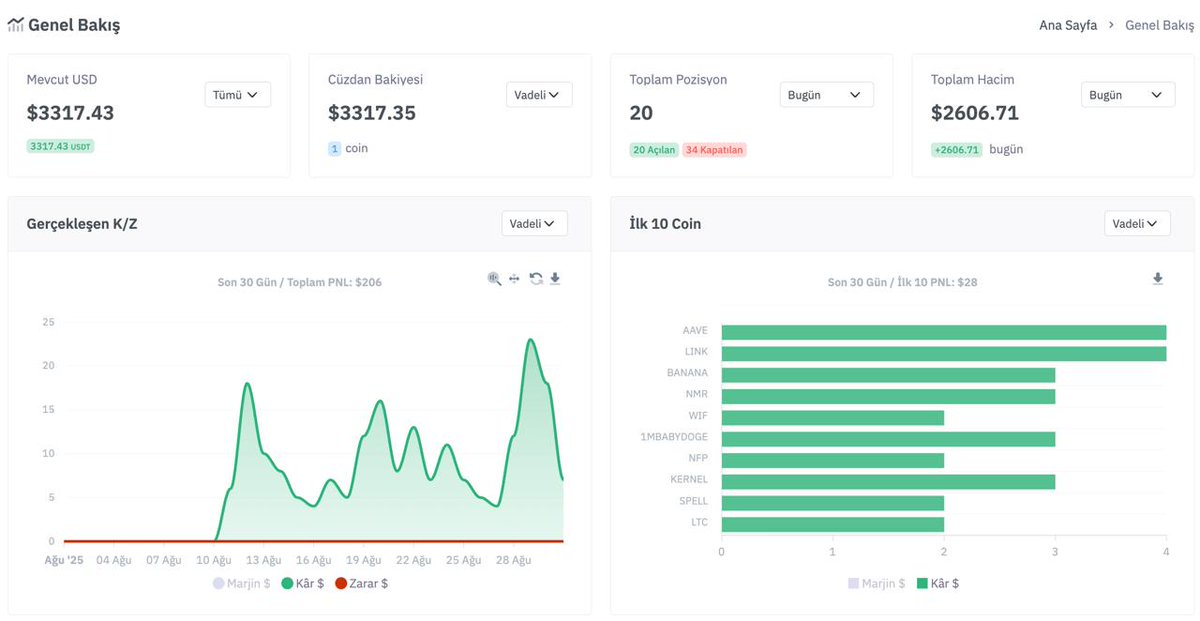The image size is (1200, 621).
Task: Click the $3317.43 Mevcut USD value
Action: click(x=70, y=113)
